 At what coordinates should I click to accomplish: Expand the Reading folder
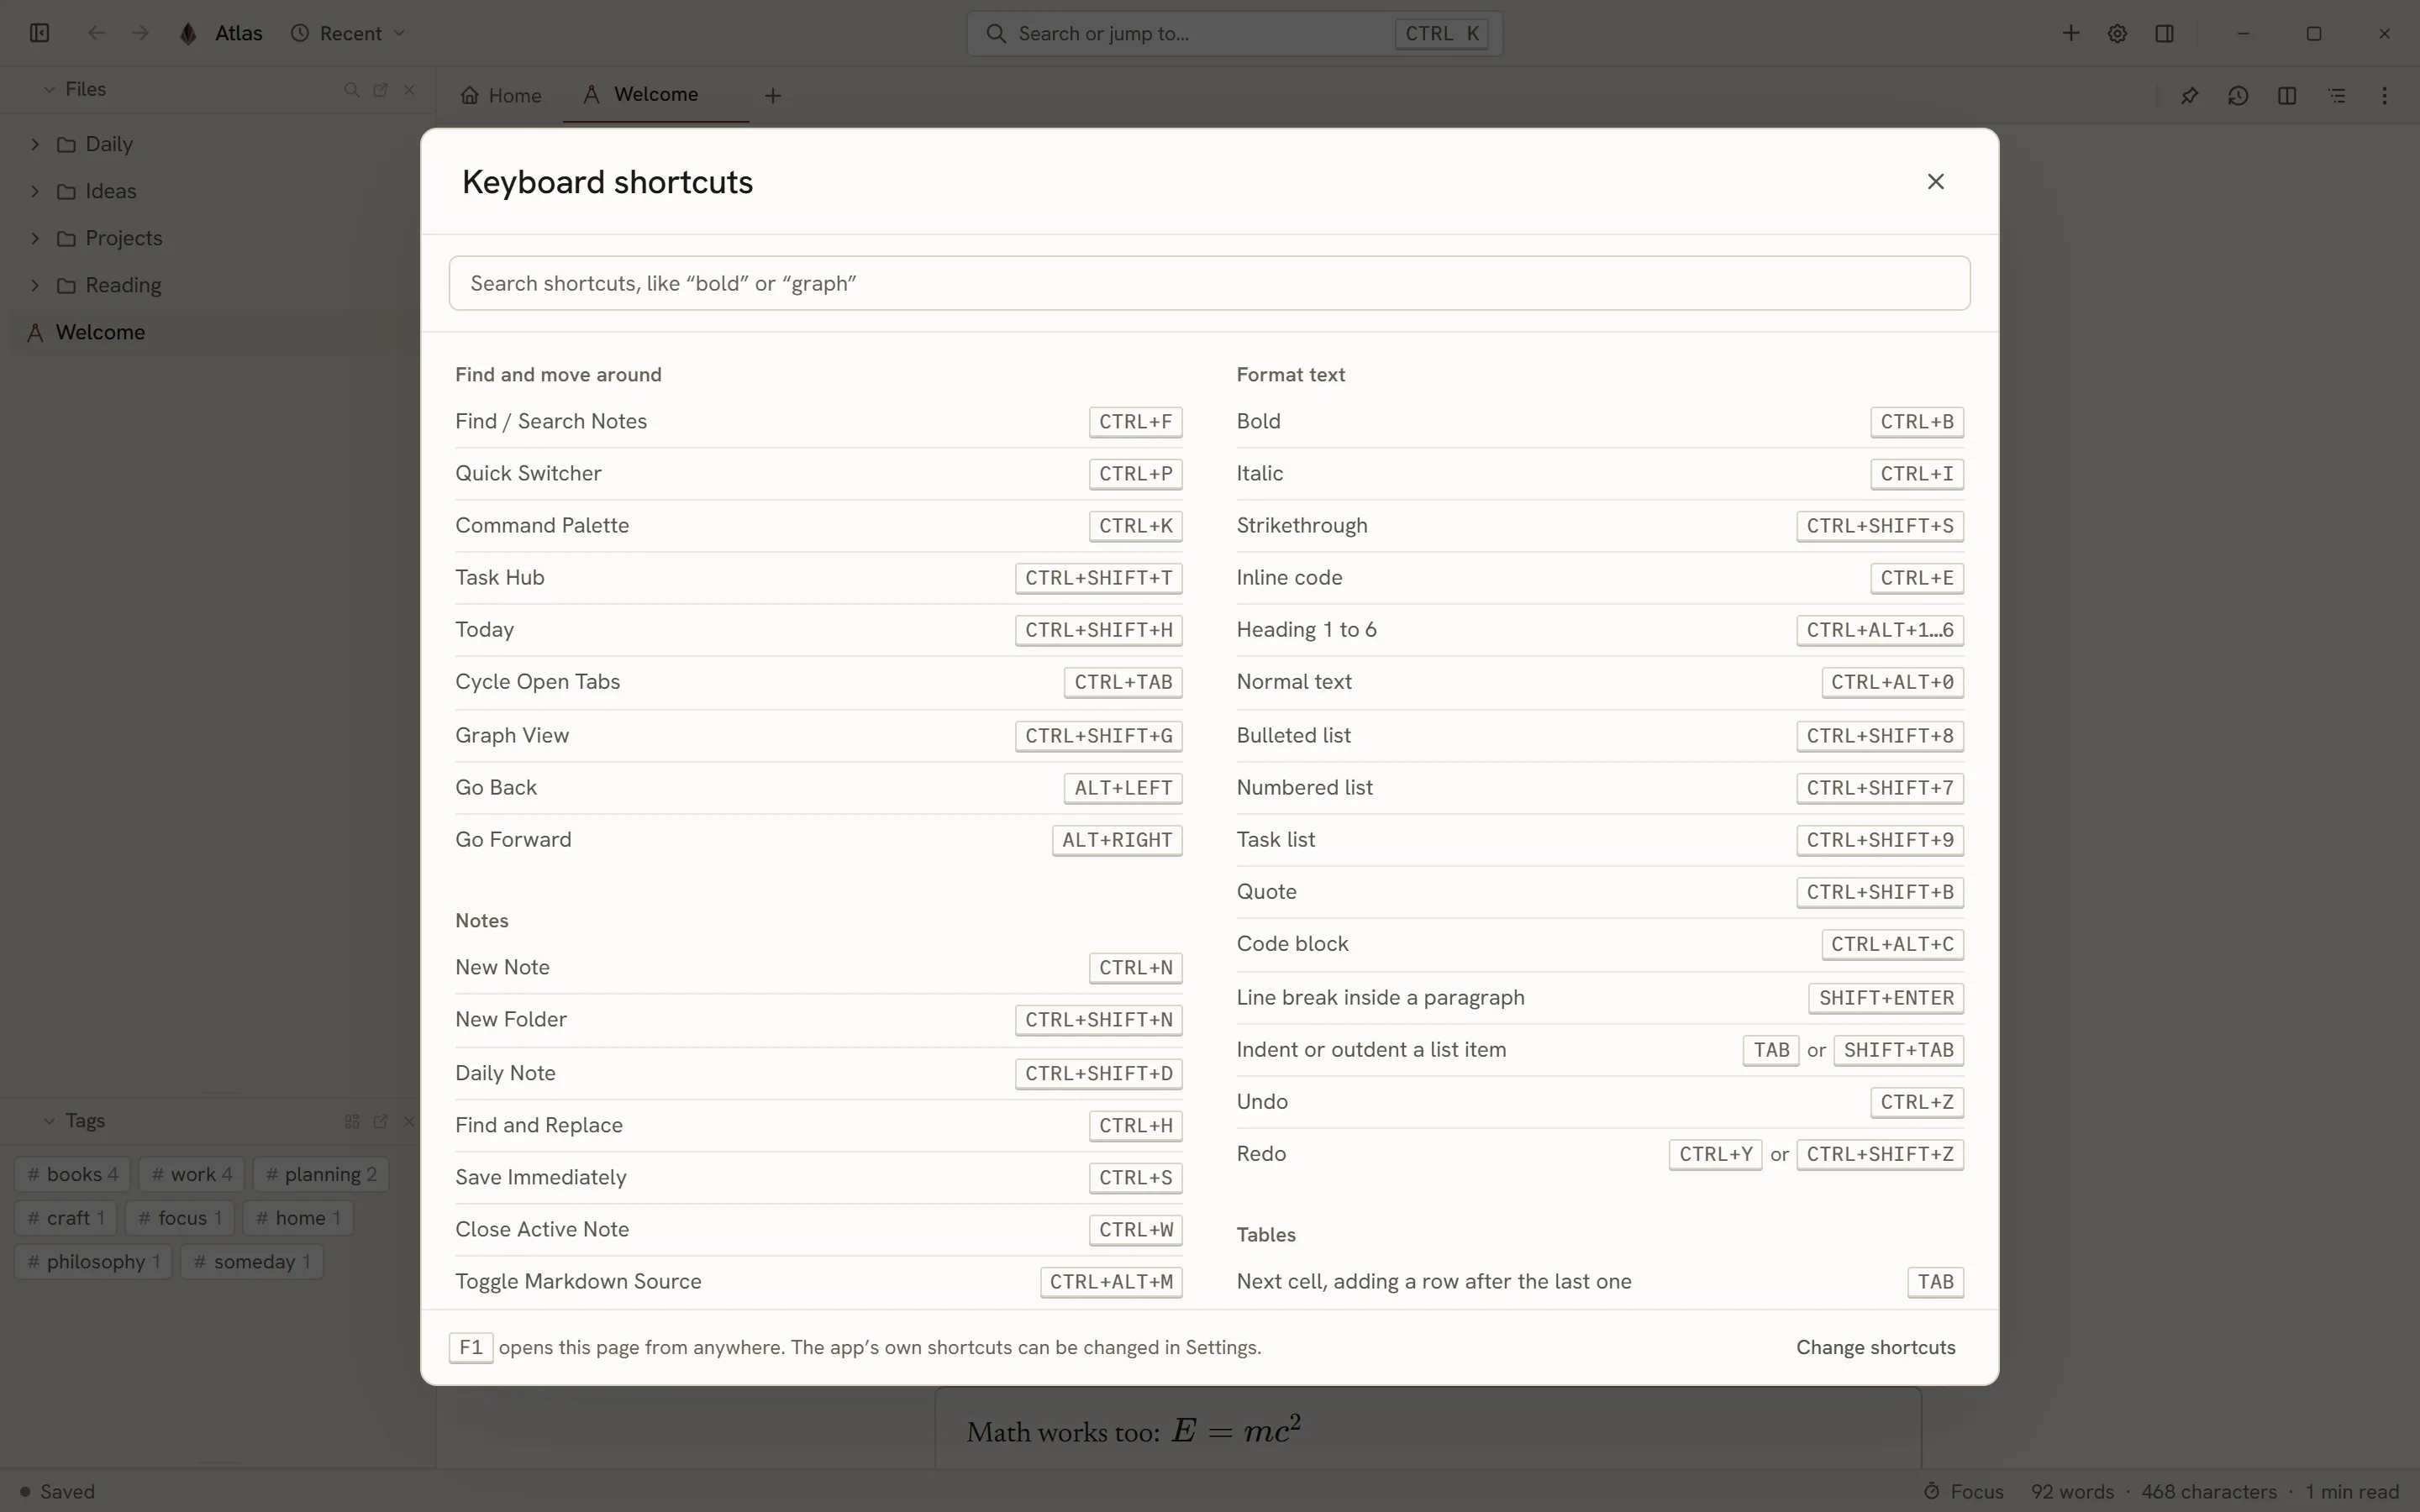pos(35,285)
